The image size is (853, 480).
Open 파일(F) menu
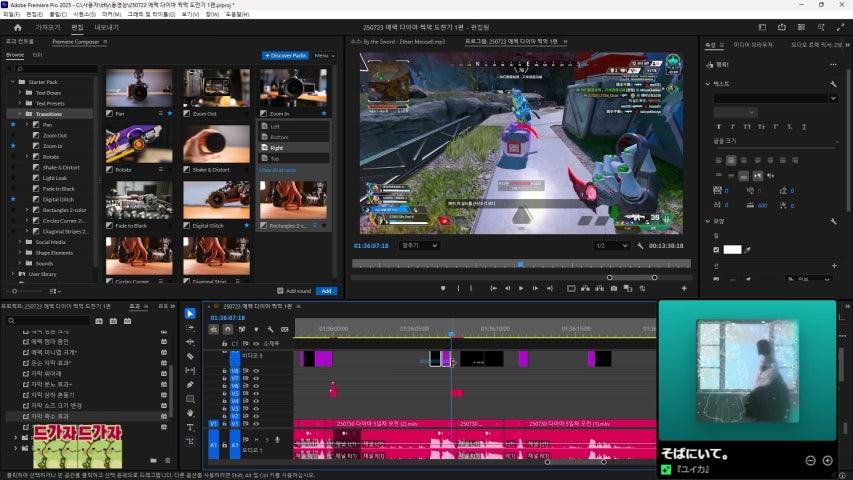[x=11, y=14]
